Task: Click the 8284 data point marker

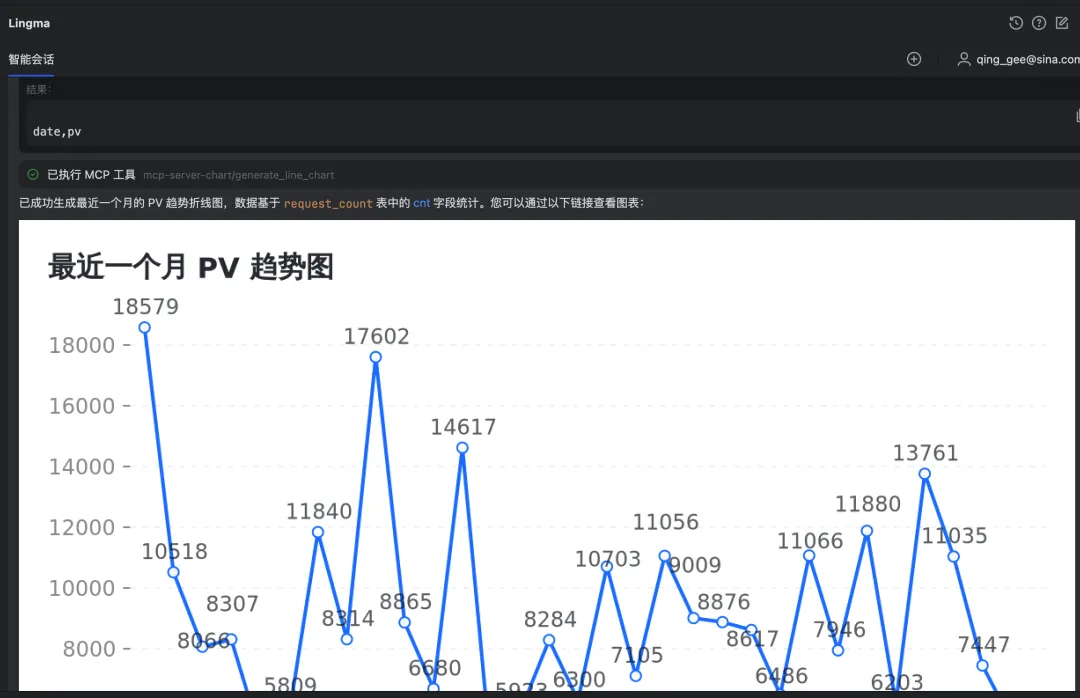Action: (549, 640)
